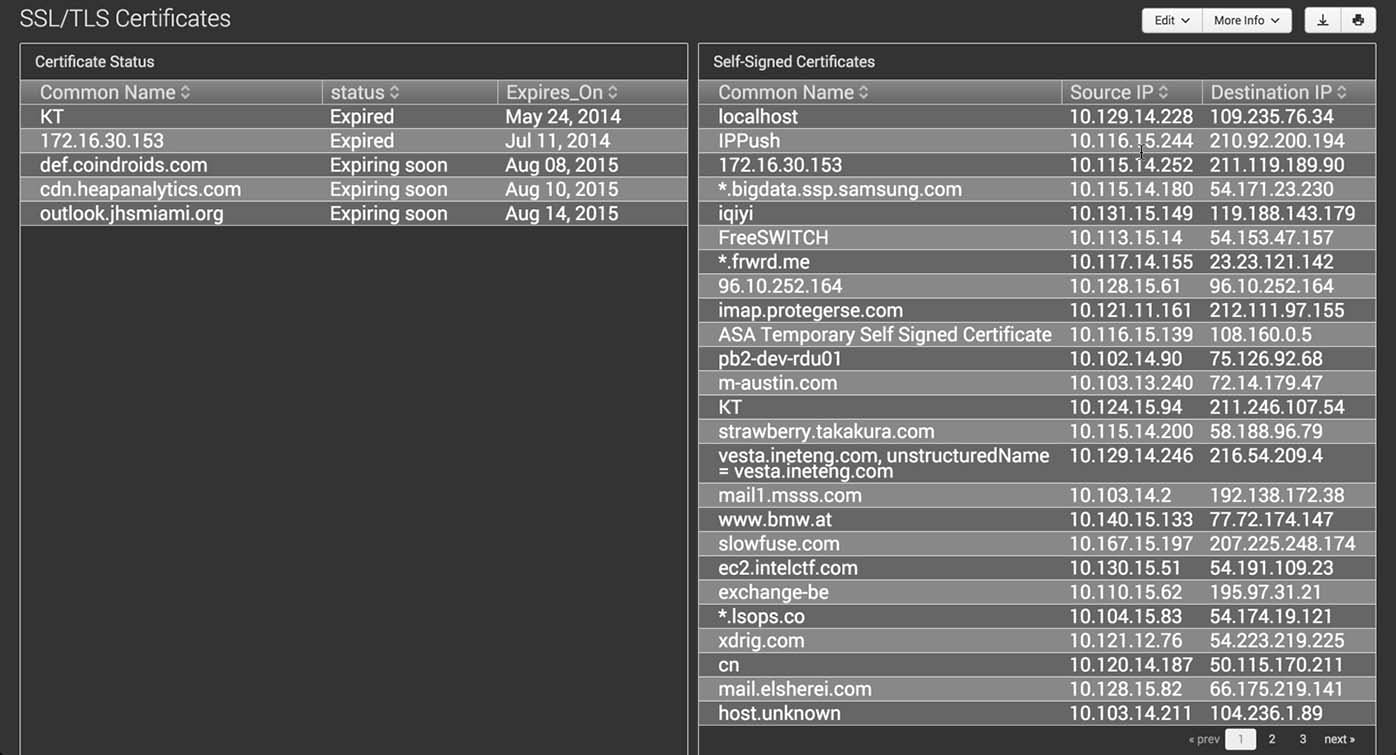Click the Aug 14, 2015 expiry cell
This screenshot has width=1396, height=755.
[x=562, y=213]
